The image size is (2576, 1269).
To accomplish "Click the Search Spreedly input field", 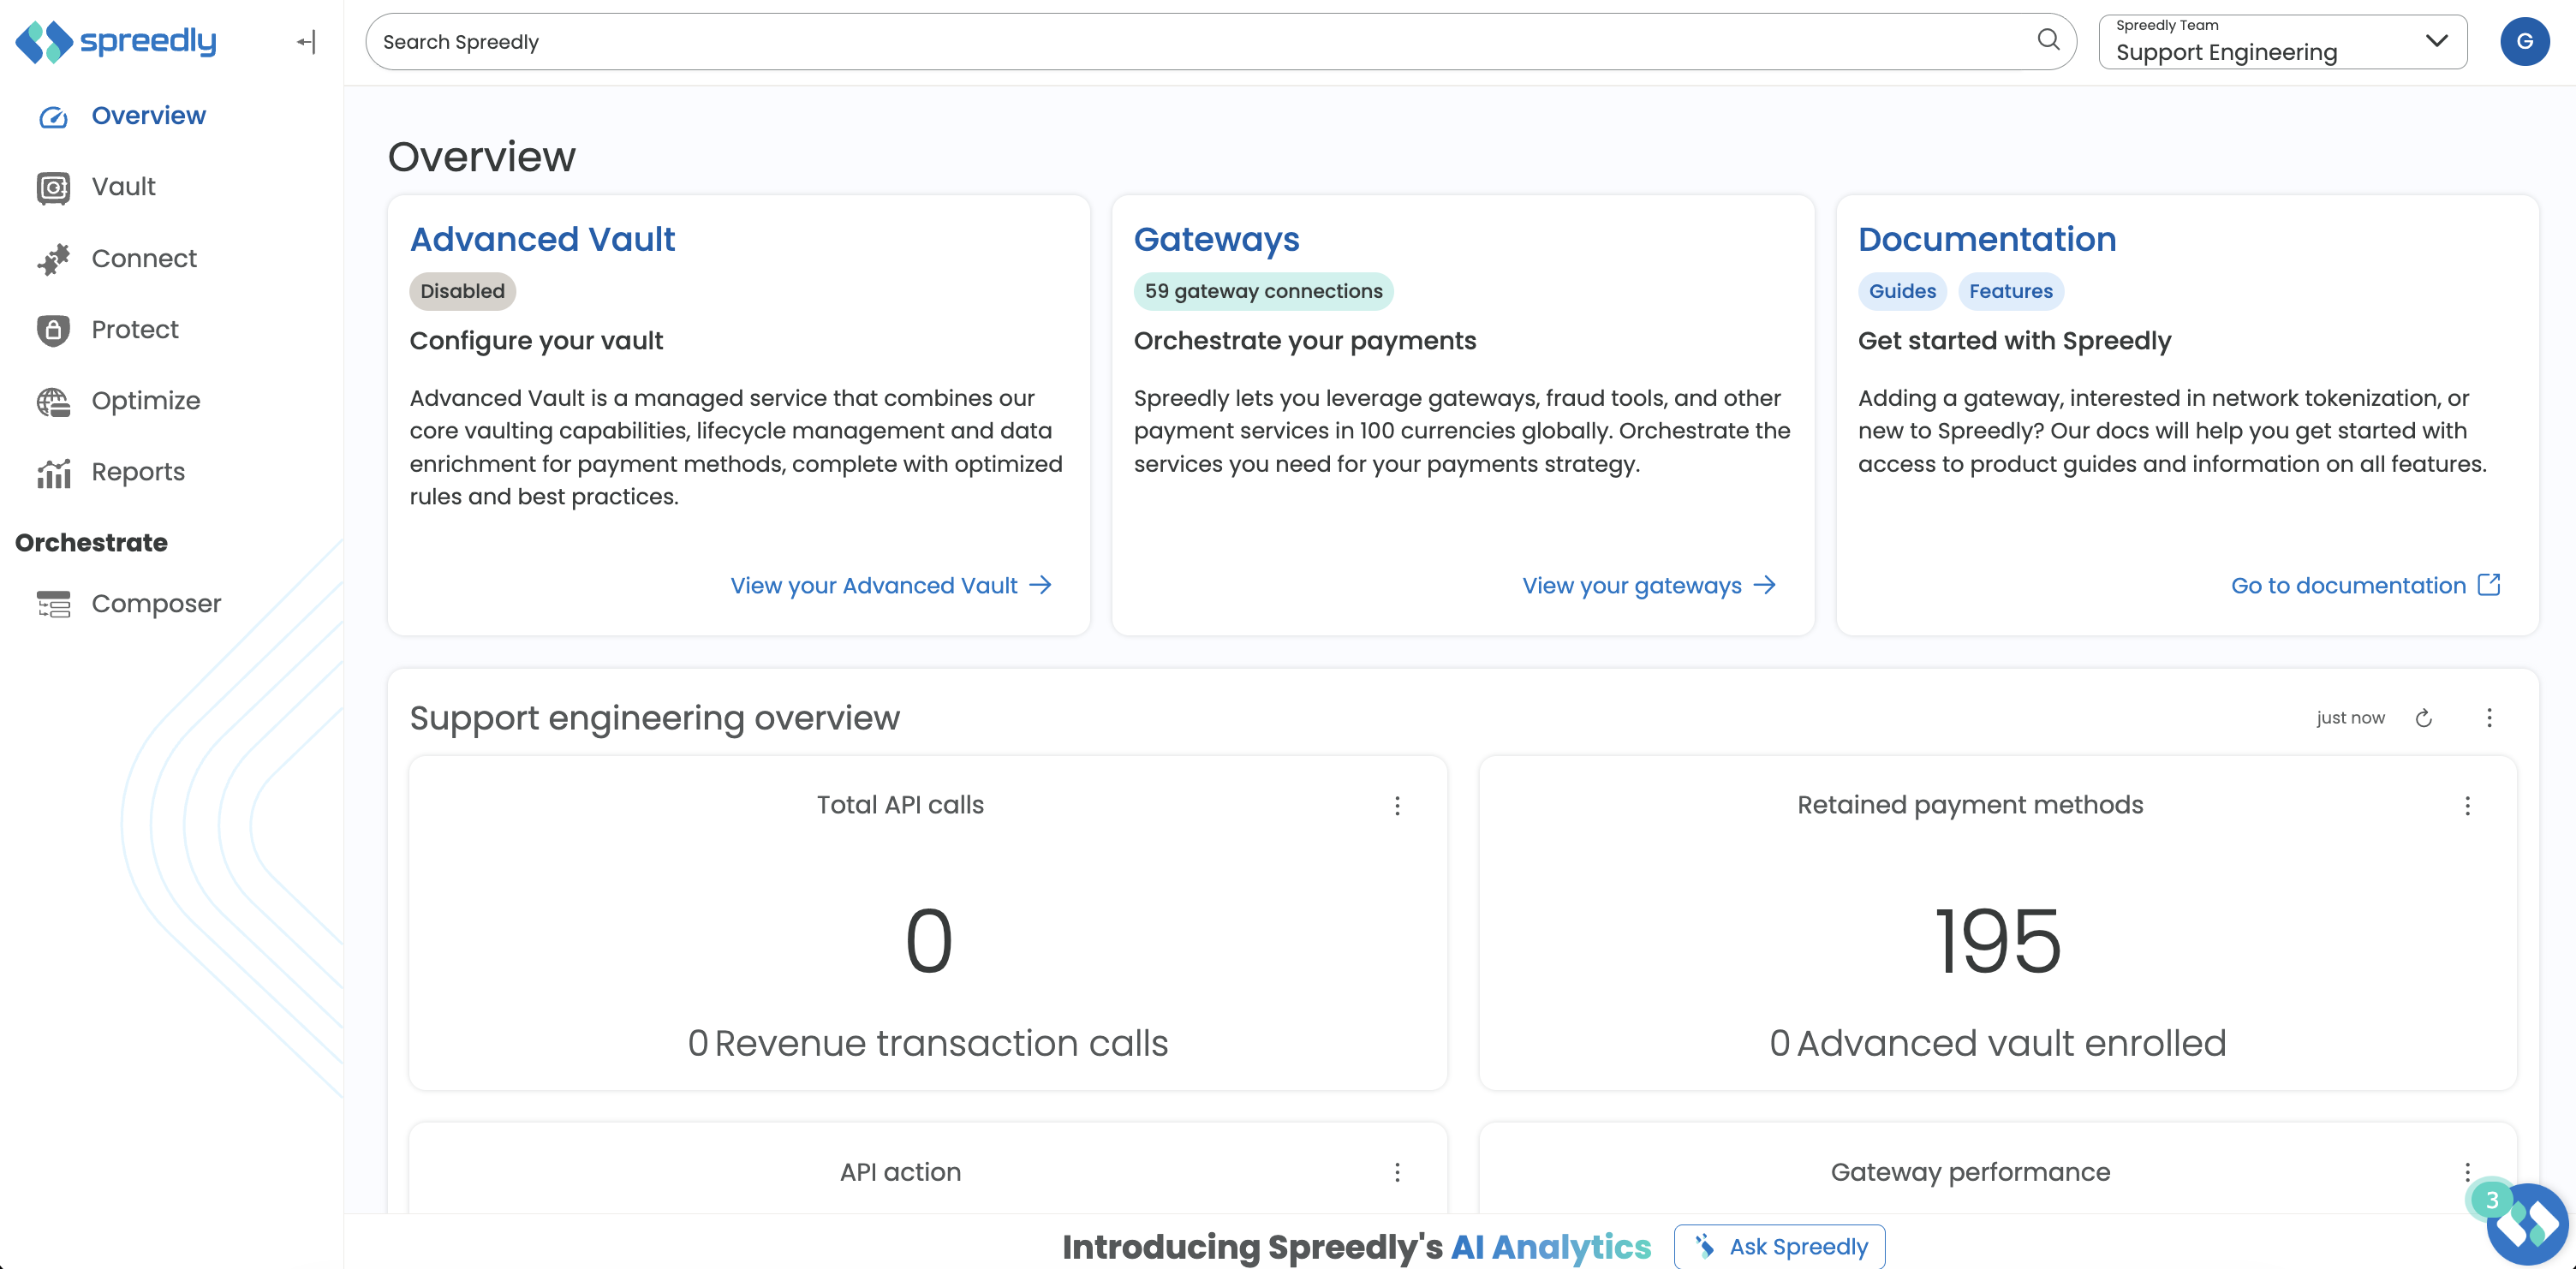I will (1220, 41).
